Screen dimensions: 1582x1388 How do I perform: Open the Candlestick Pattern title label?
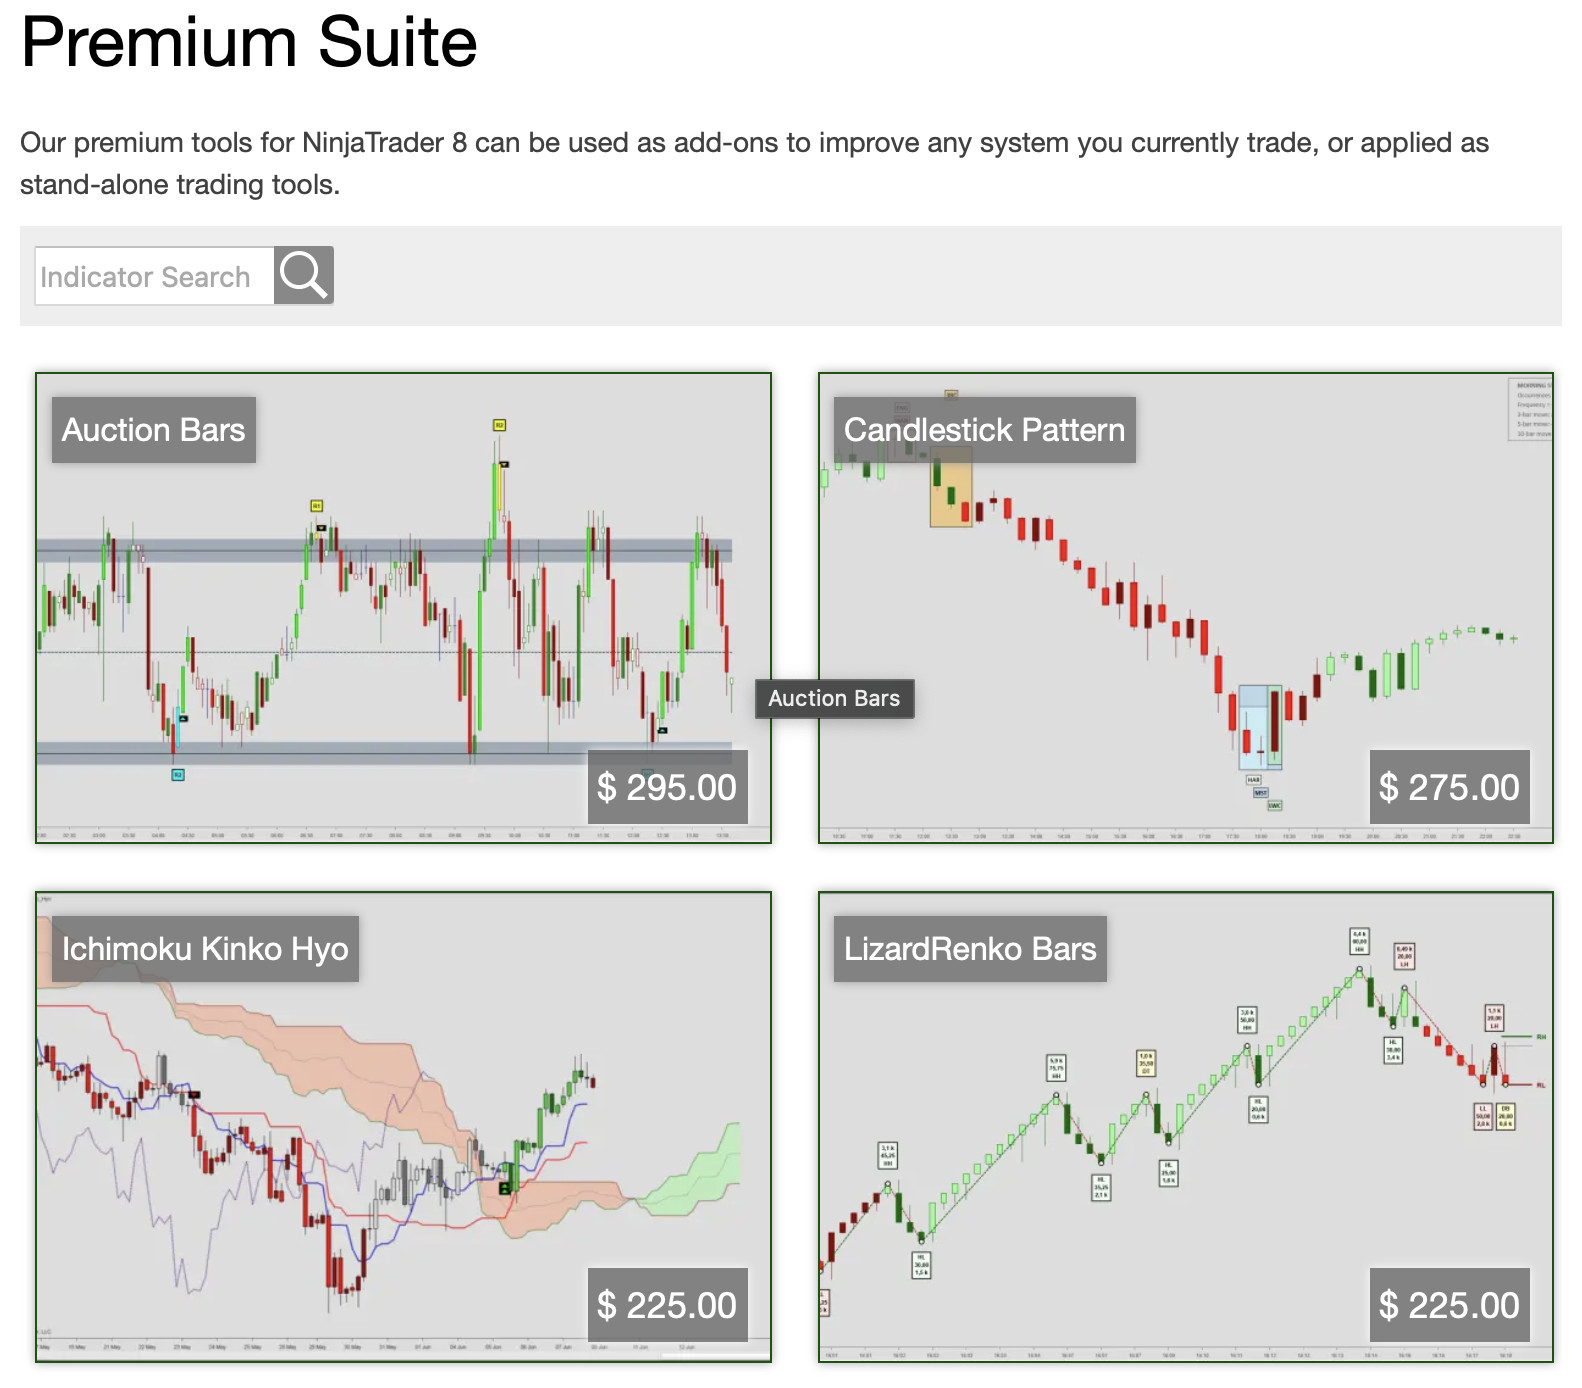984,430
